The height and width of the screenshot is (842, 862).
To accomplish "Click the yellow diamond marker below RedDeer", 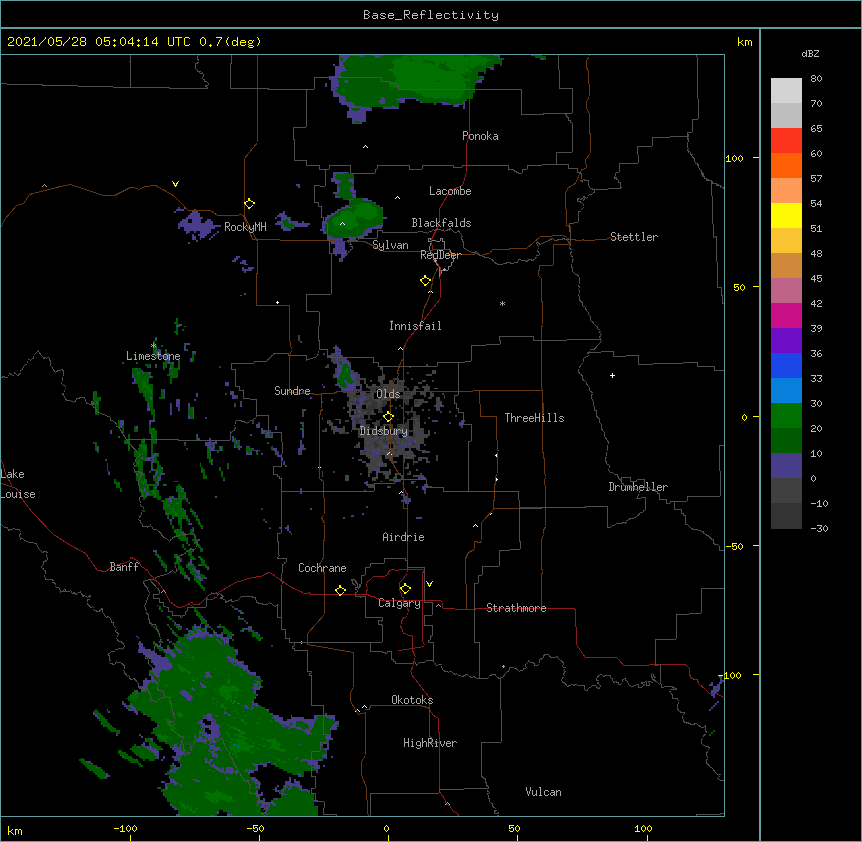I will pyautogui.click(x=426, y=281).
